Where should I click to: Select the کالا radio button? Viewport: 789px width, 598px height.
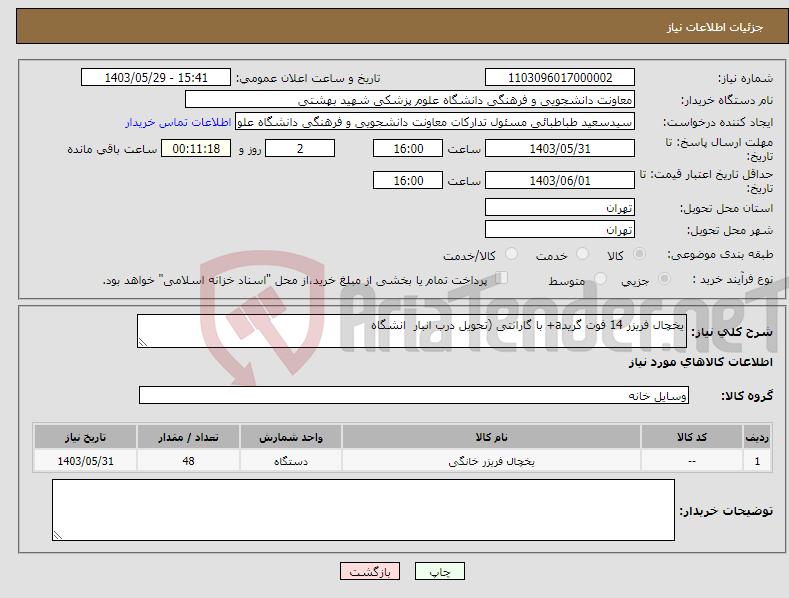[x=639, y=254]
